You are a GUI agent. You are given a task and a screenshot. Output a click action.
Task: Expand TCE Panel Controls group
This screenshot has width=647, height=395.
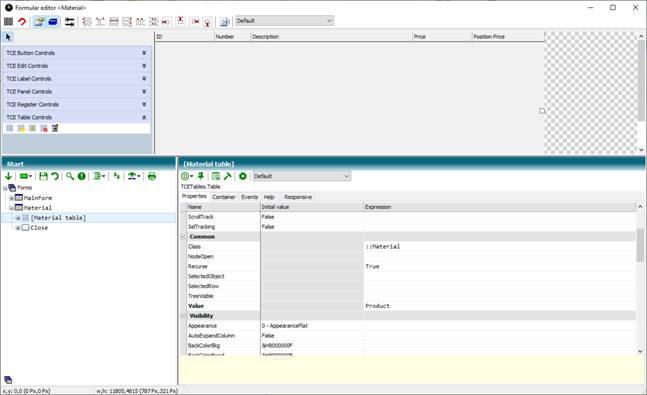point(77,91)
